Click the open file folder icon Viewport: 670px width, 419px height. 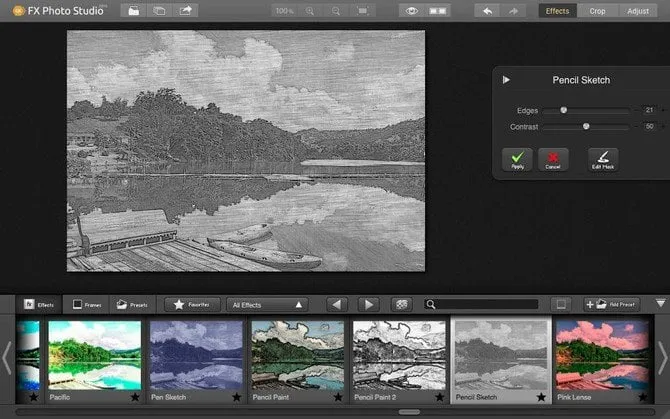133,11
